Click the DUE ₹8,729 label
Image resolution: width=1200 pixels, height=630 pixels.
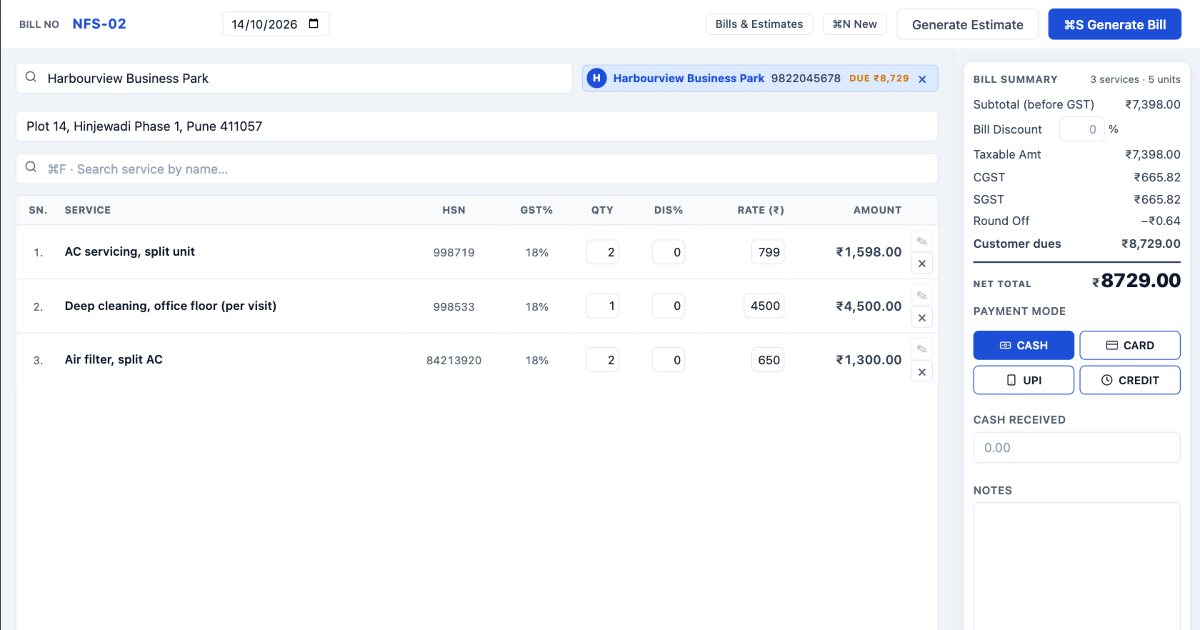click(x=879, y=78)
